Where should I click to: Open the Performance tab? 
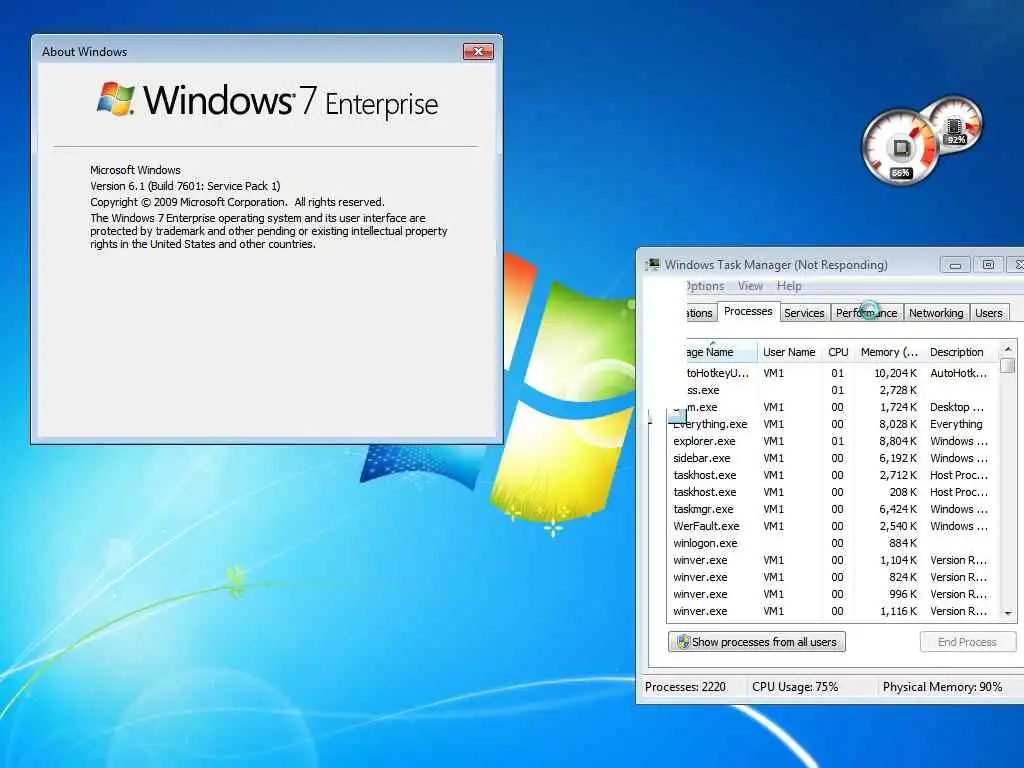[867, 313]
